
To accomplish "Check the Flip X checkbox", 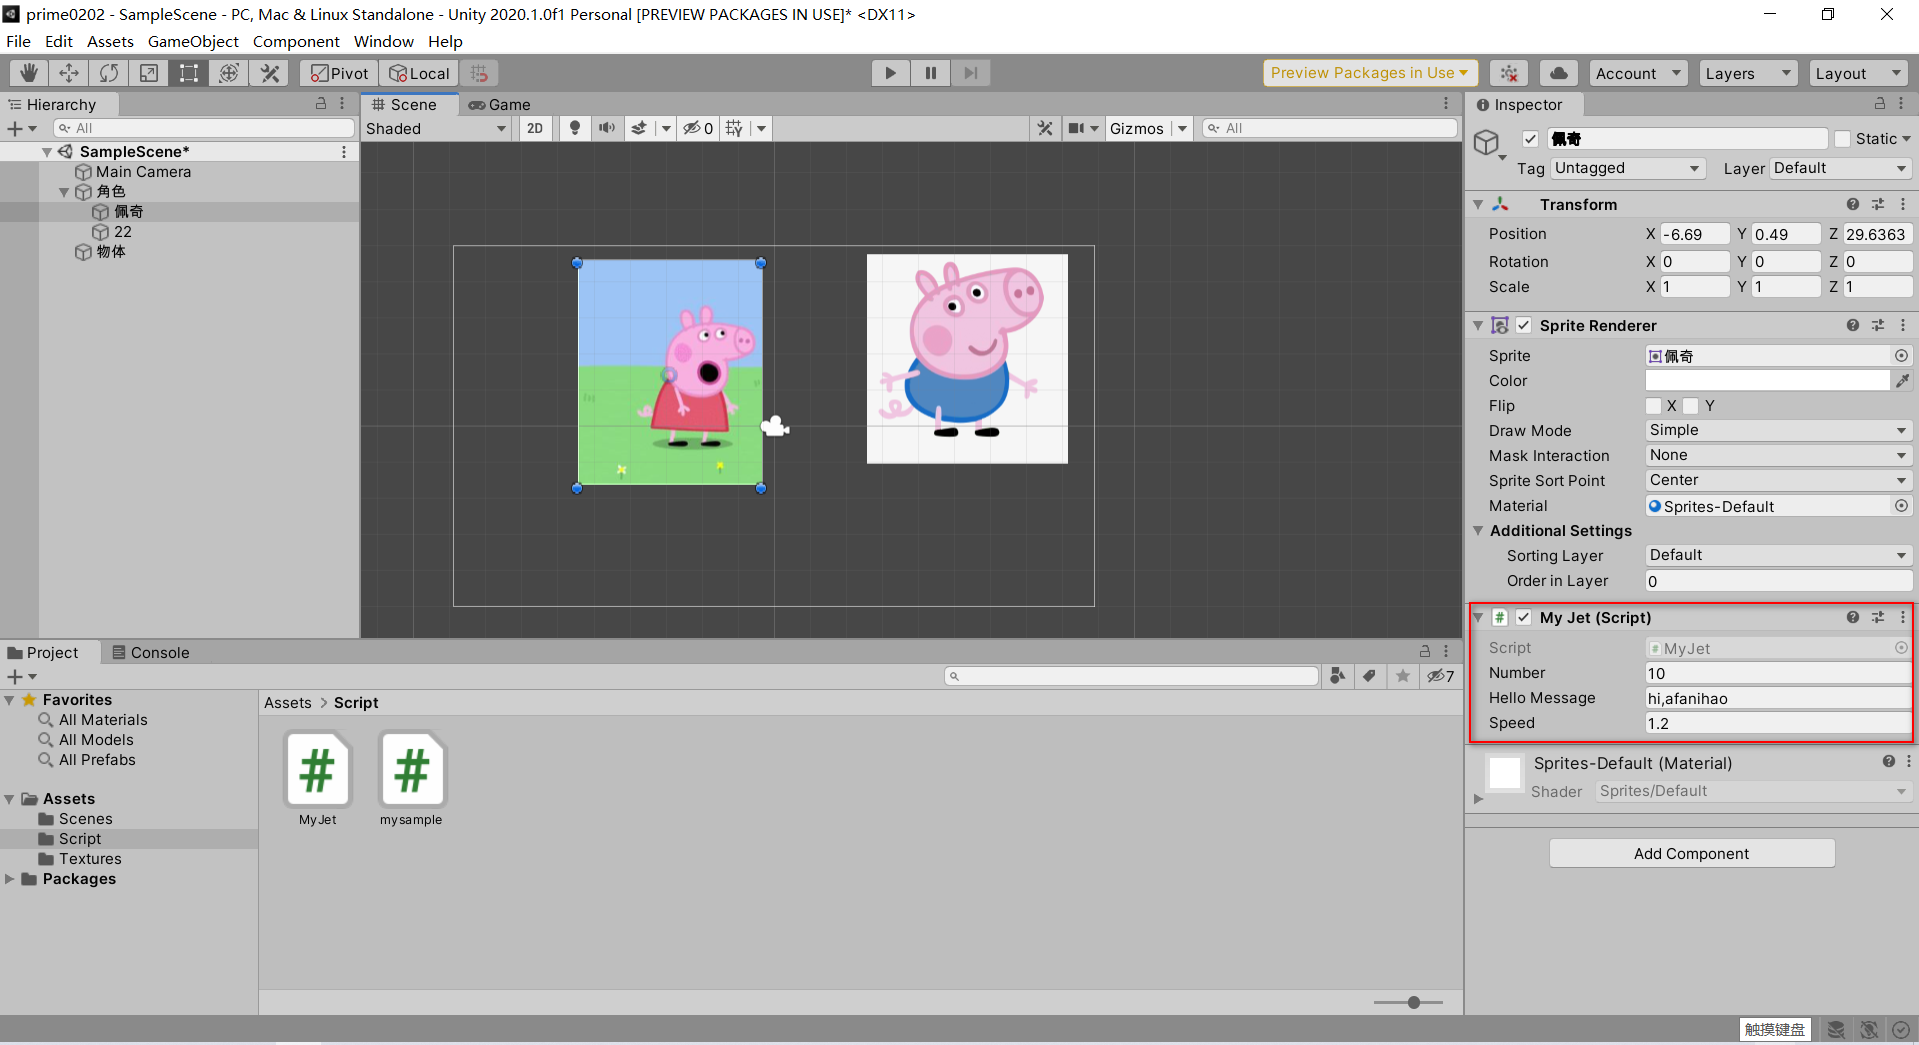I will 1654,406.
